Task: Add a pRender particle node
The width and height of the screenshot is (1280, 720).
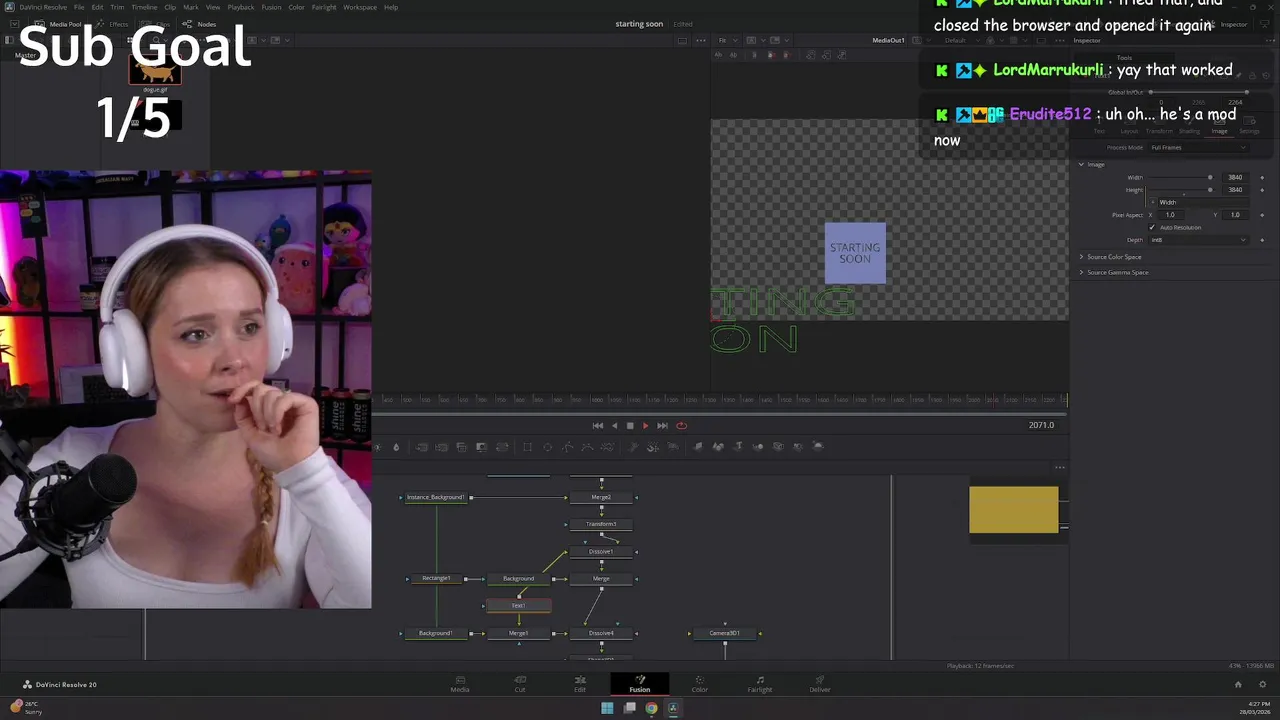Action: 673,447
